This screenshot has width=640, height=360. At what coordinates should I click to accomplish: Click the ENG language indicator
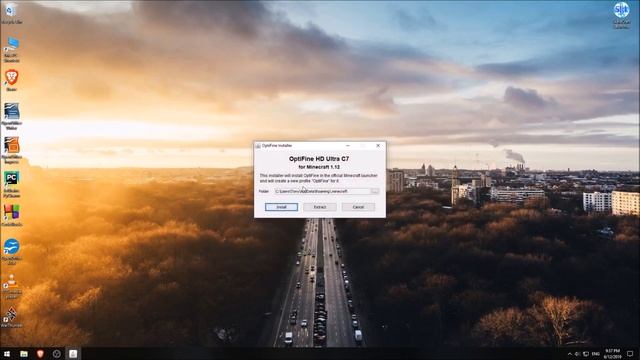pyautogui.click(x=596, y=353)
